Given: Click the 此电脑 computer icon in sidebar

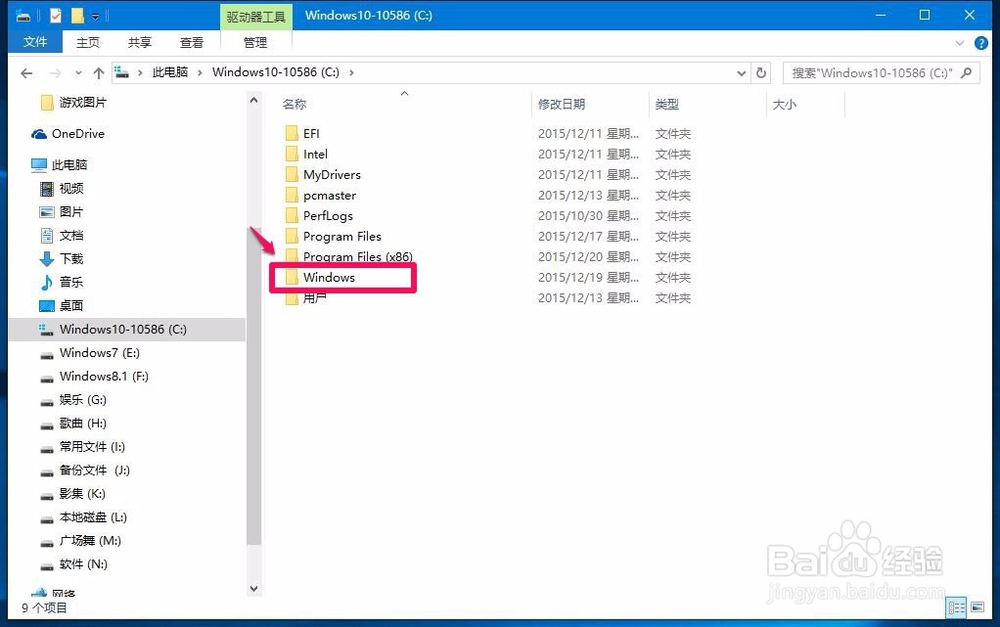Looking at the screenshot, I should coord(39,165).
